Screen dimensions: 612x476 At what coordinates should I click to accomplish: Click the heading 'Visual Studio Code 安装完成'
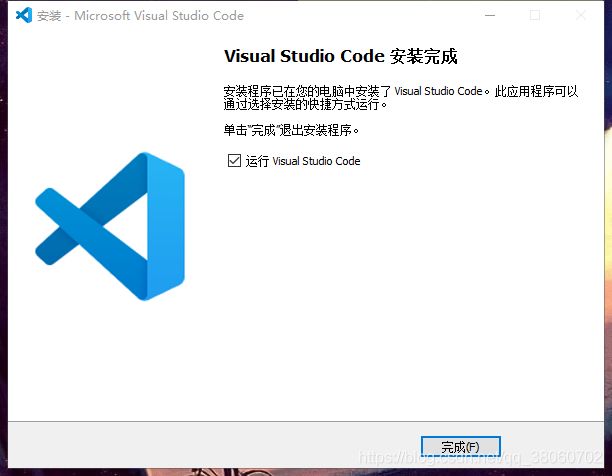[340, 56]
